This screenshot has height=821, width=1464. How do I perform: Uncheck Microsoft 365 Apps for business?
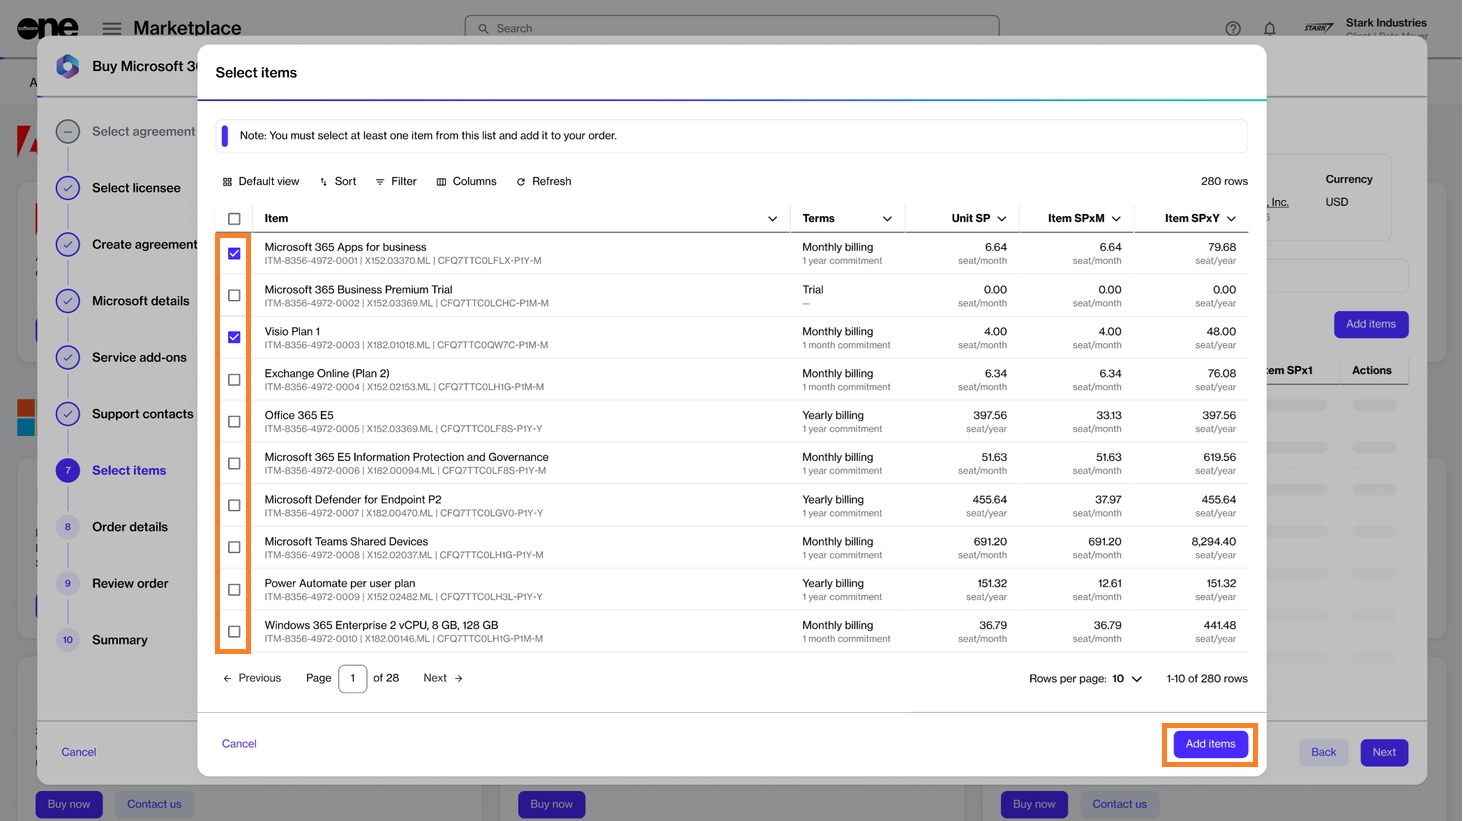click(234, 254)
